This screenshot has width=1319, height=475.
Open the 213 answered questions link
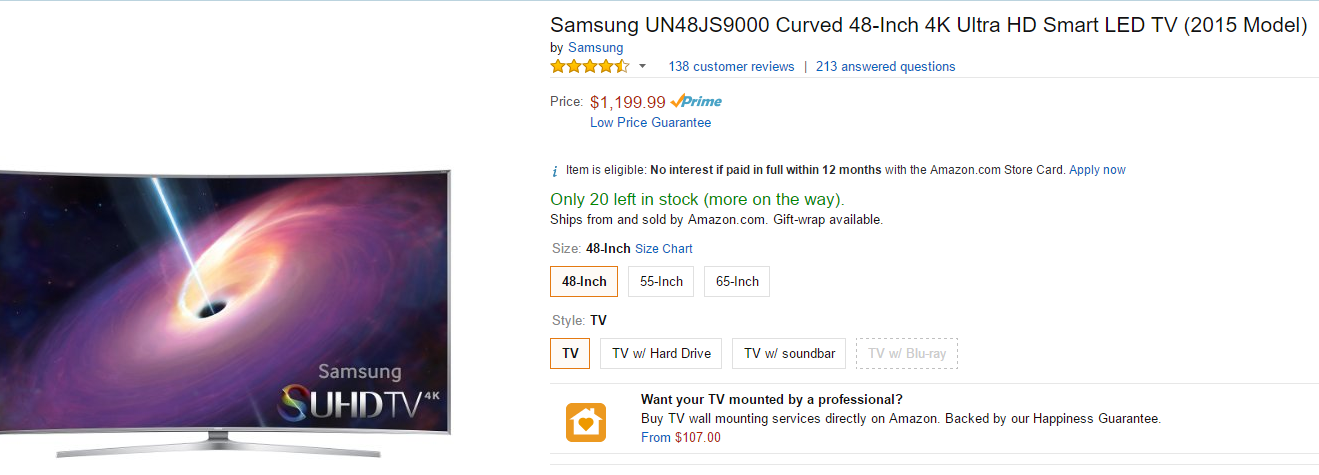tap(885, 67)
